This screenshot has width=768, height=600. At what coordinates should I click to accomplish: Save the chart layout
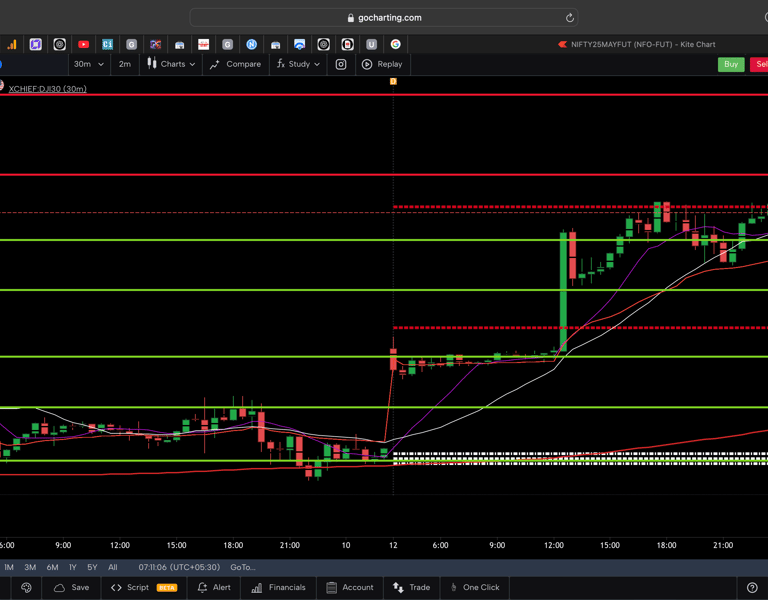click(72, 587)
